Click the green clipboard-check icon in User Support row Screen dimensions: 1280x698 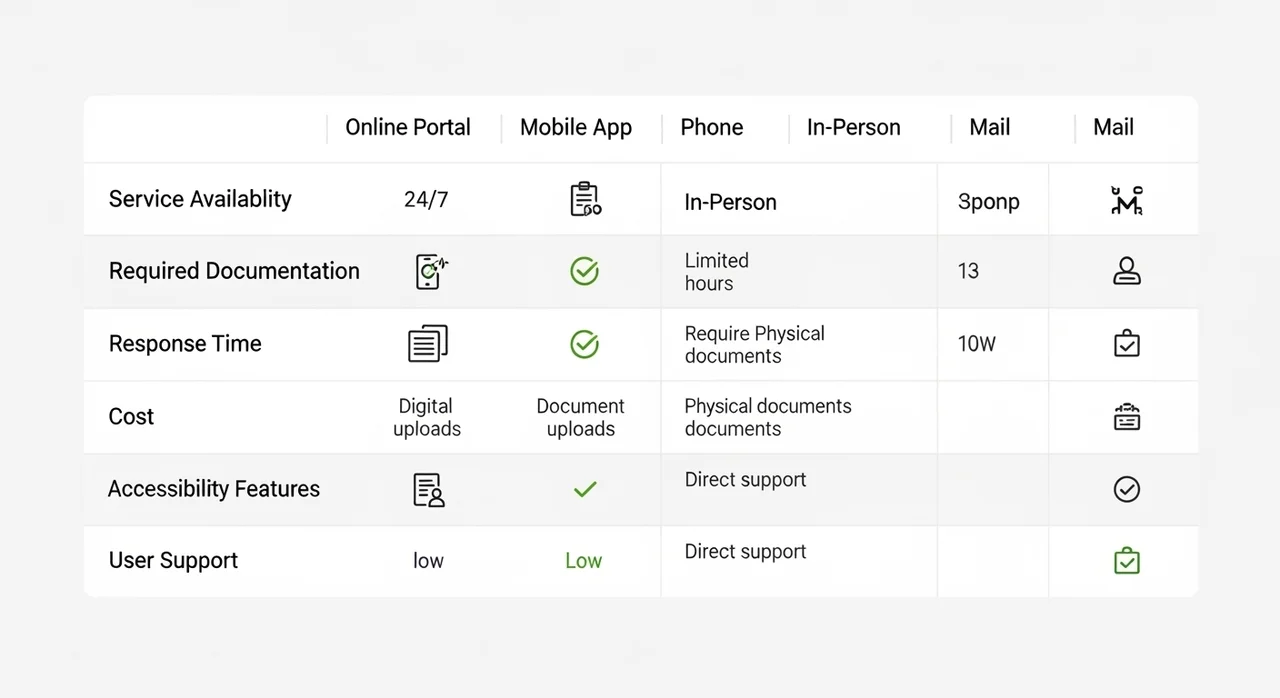1127,561
